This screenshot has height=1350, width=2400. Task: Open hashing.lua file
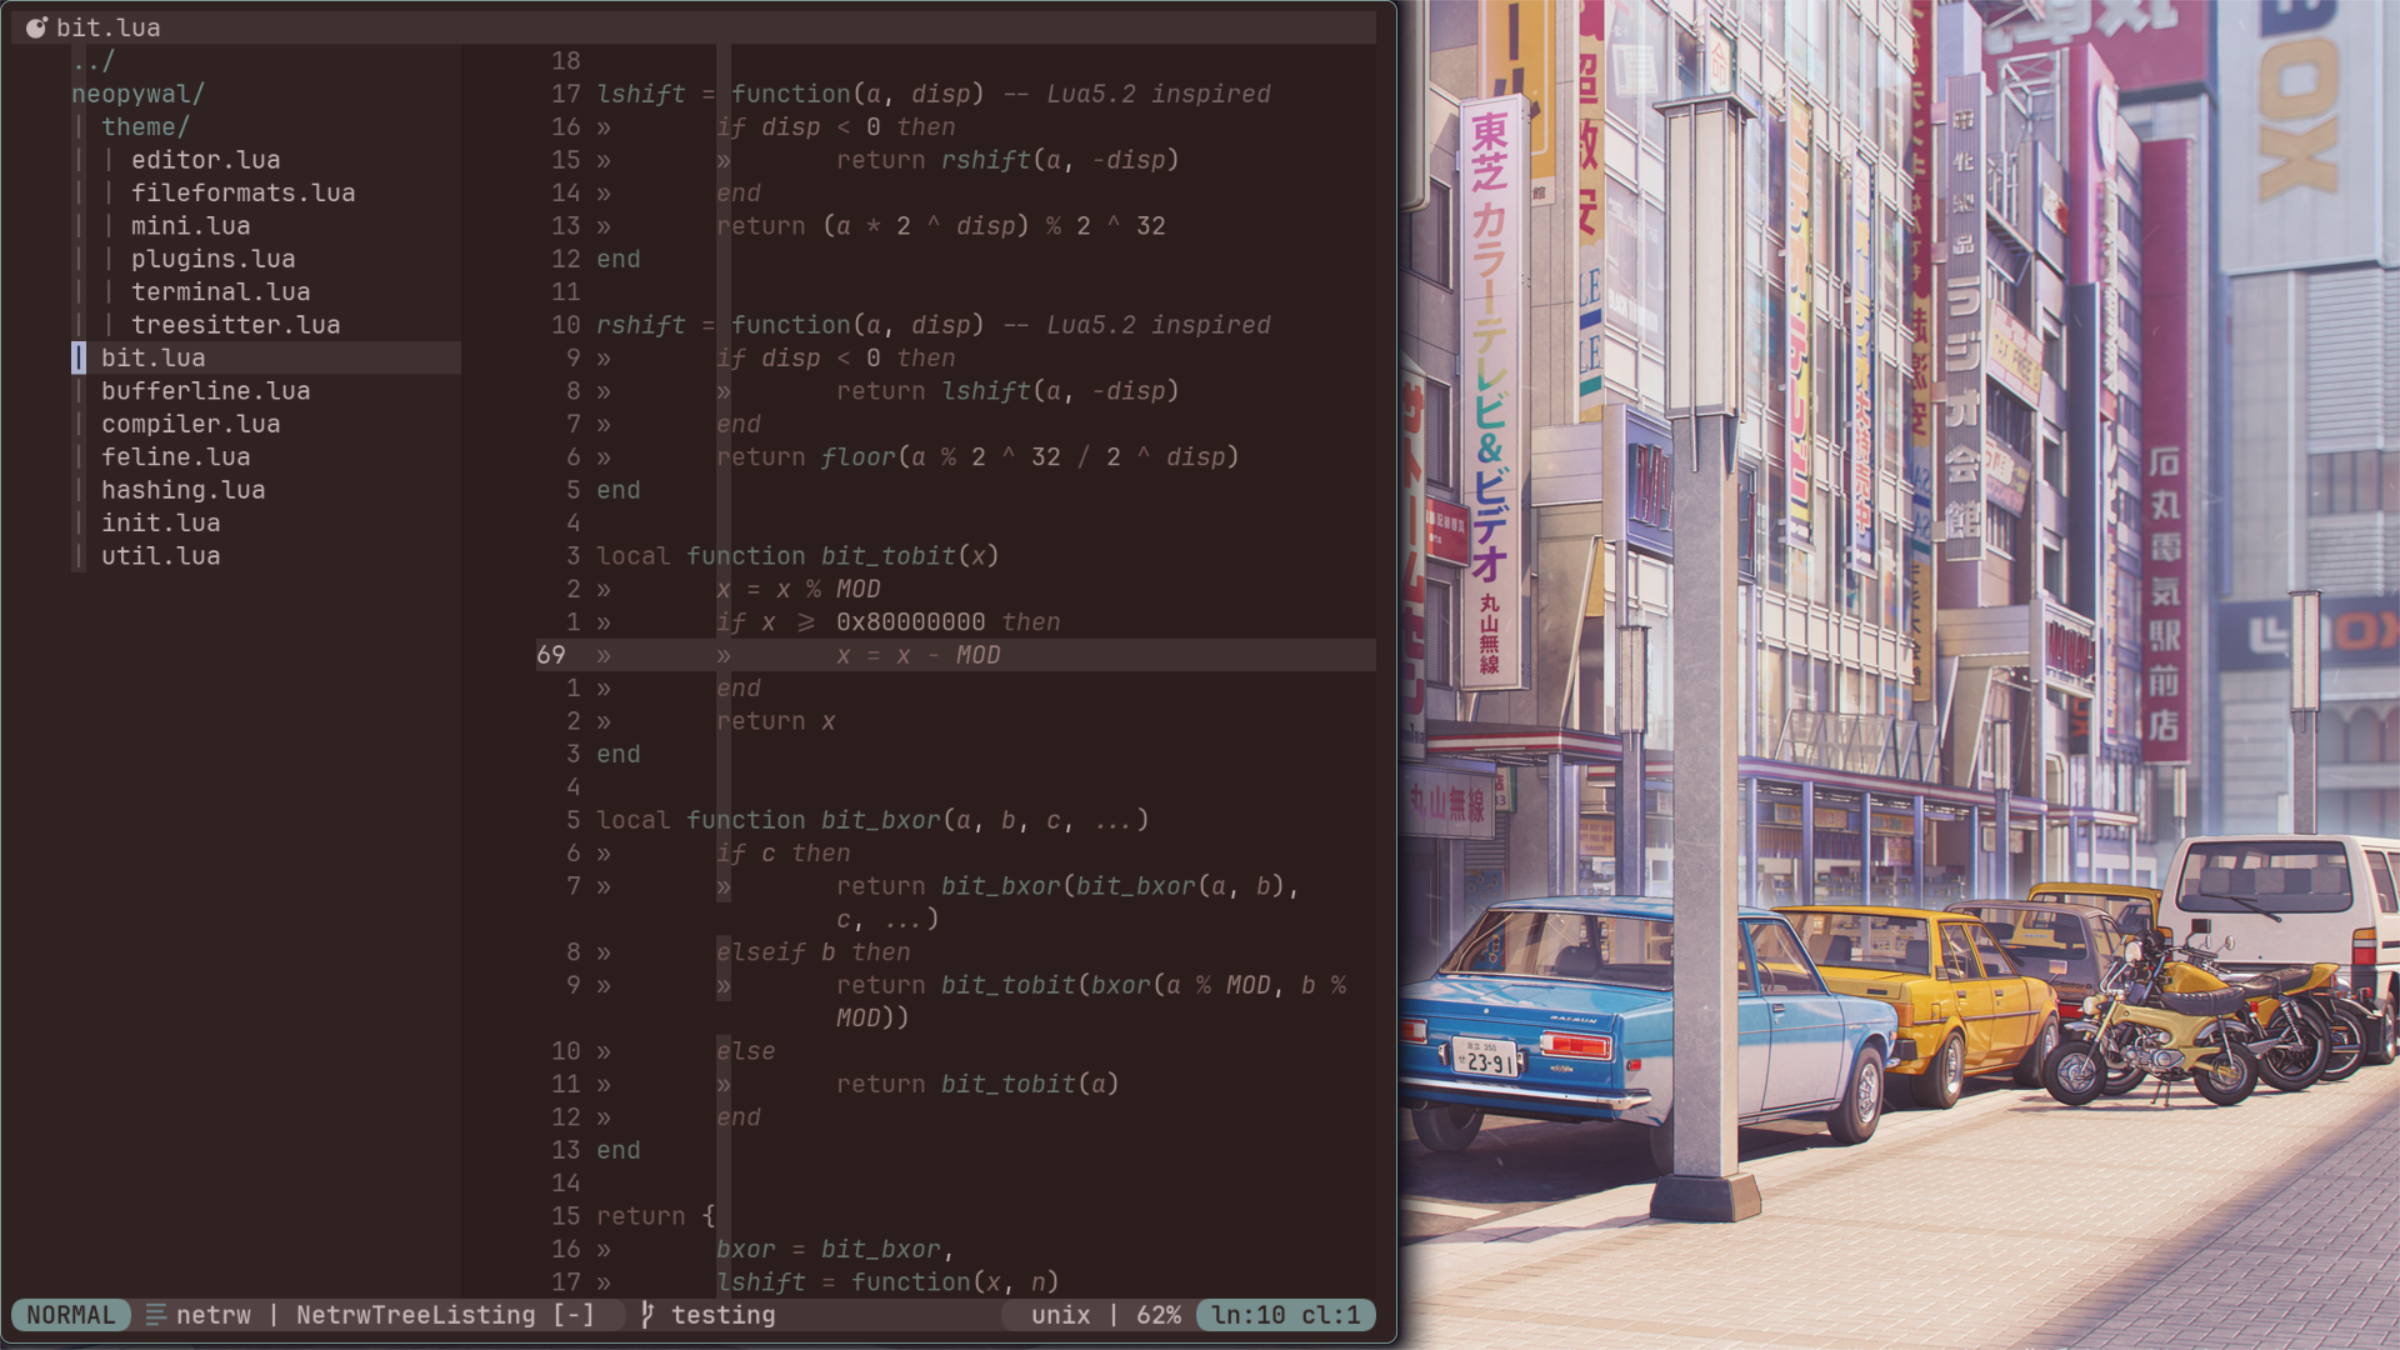pos(183,490)
